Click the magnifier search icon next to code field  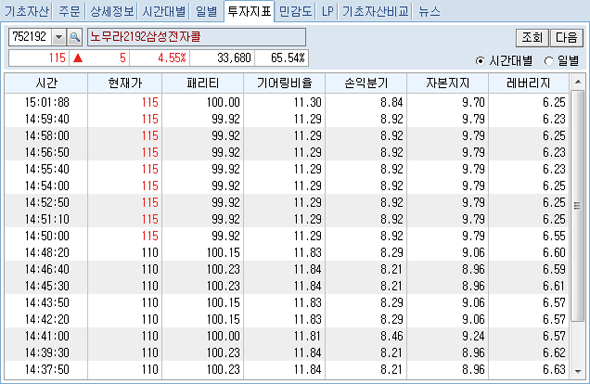[x=75, y=37]
